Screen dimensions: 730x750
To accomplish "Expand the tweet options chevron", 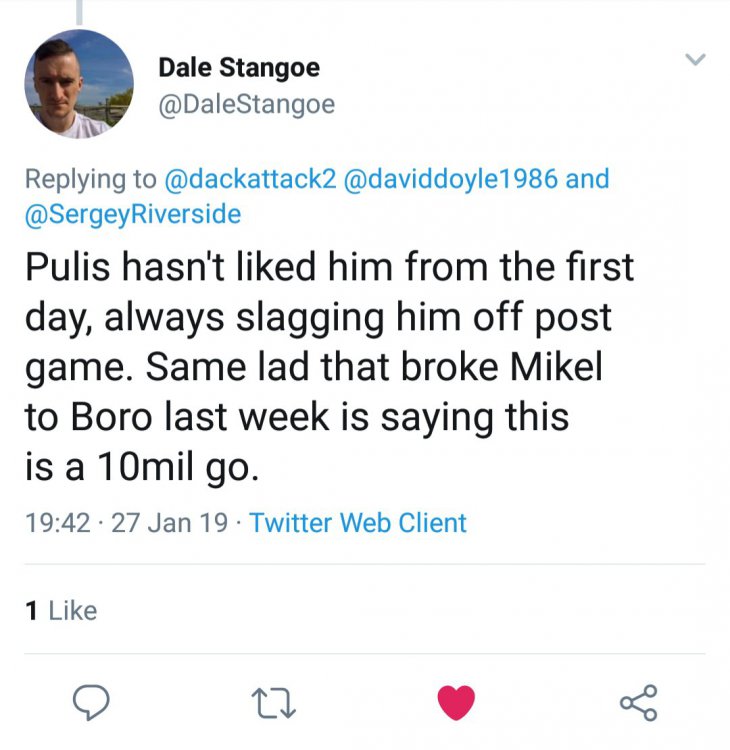I will coord(694,62).
